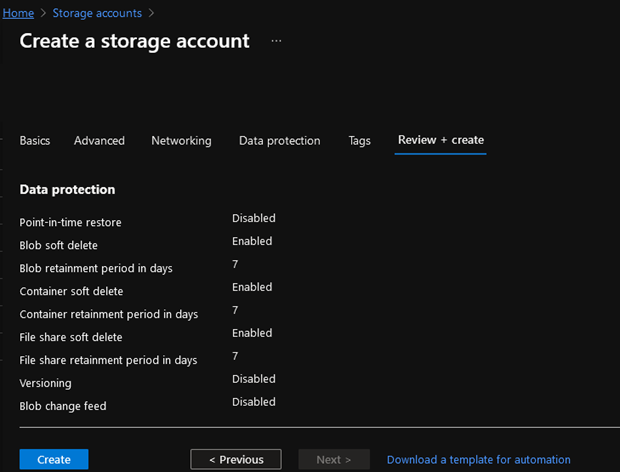Switch to the Basics tab

(x=35, y=141)
